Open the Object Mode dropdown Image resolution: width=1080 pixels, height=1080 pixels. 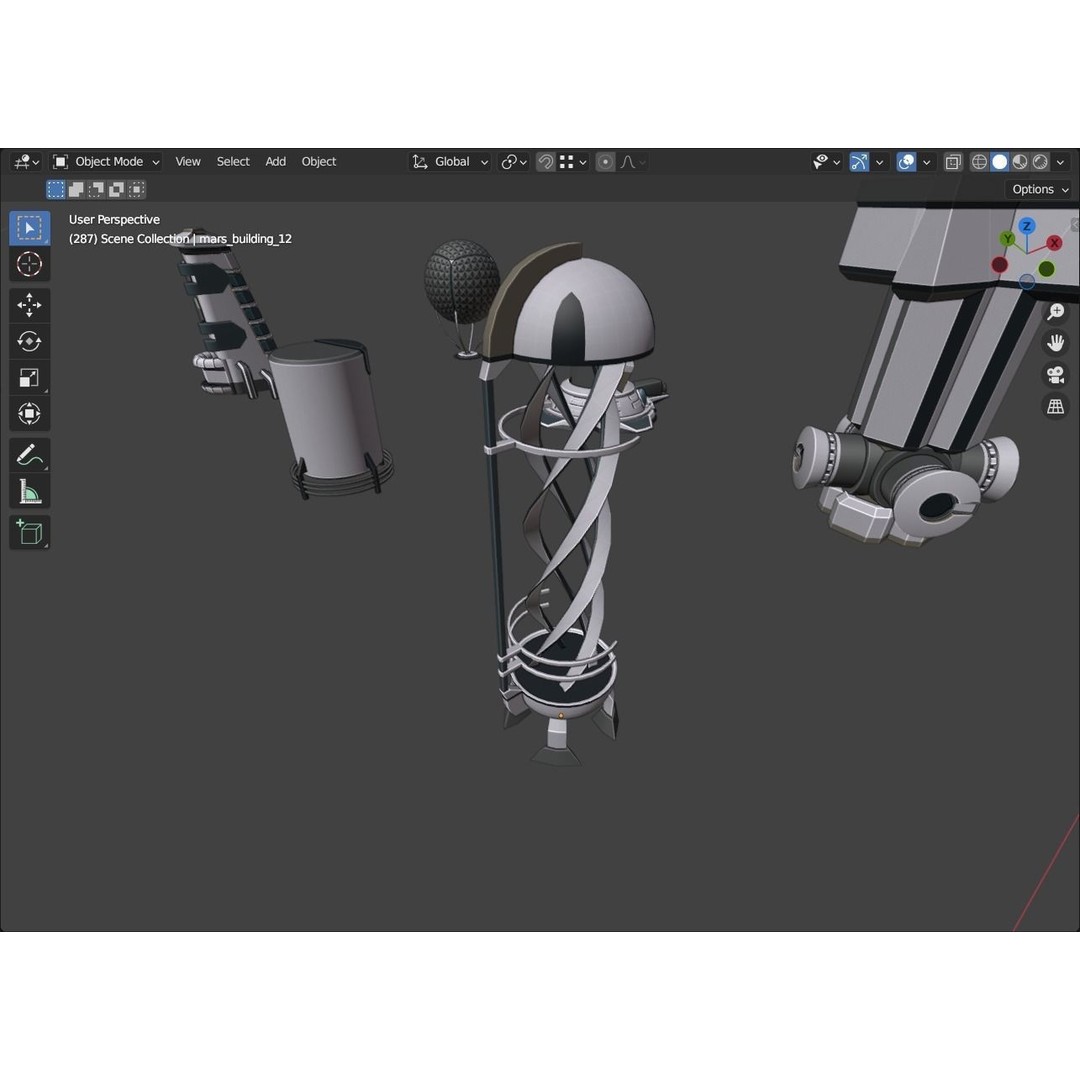coord(107,162)
